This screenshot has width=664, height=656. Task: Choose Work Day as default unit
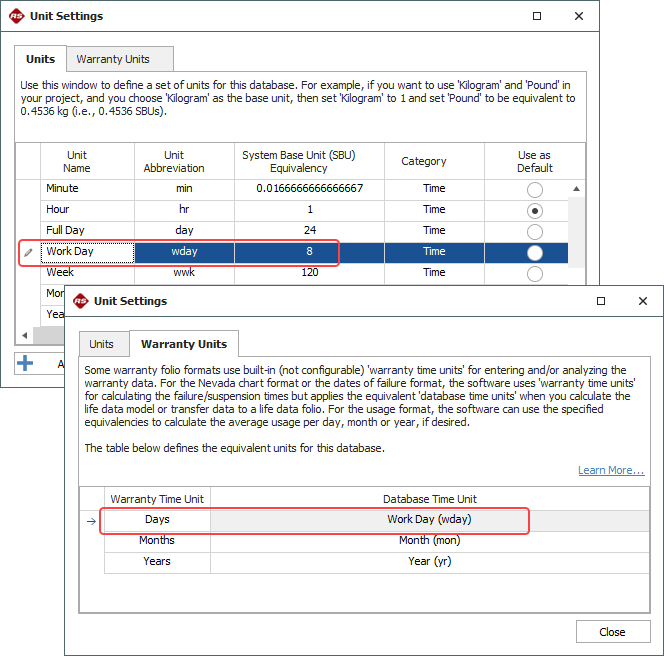[535, 253]
